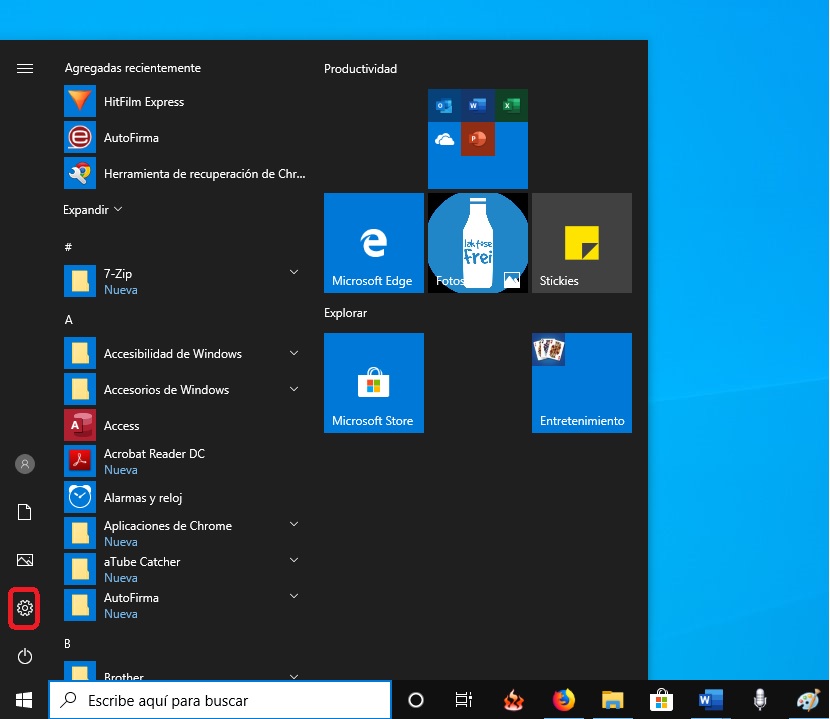
Task: Open Settings gear in Start sidebar
Action: (25, 608)
